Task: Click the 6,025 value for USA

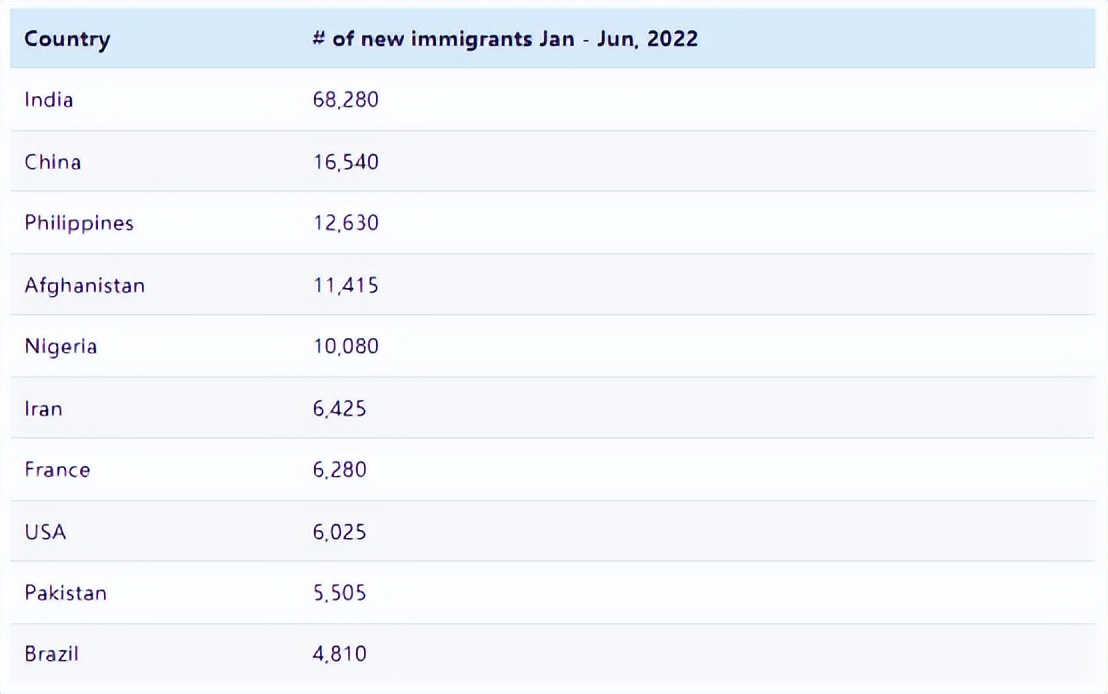Action: [x=339, y=532]
